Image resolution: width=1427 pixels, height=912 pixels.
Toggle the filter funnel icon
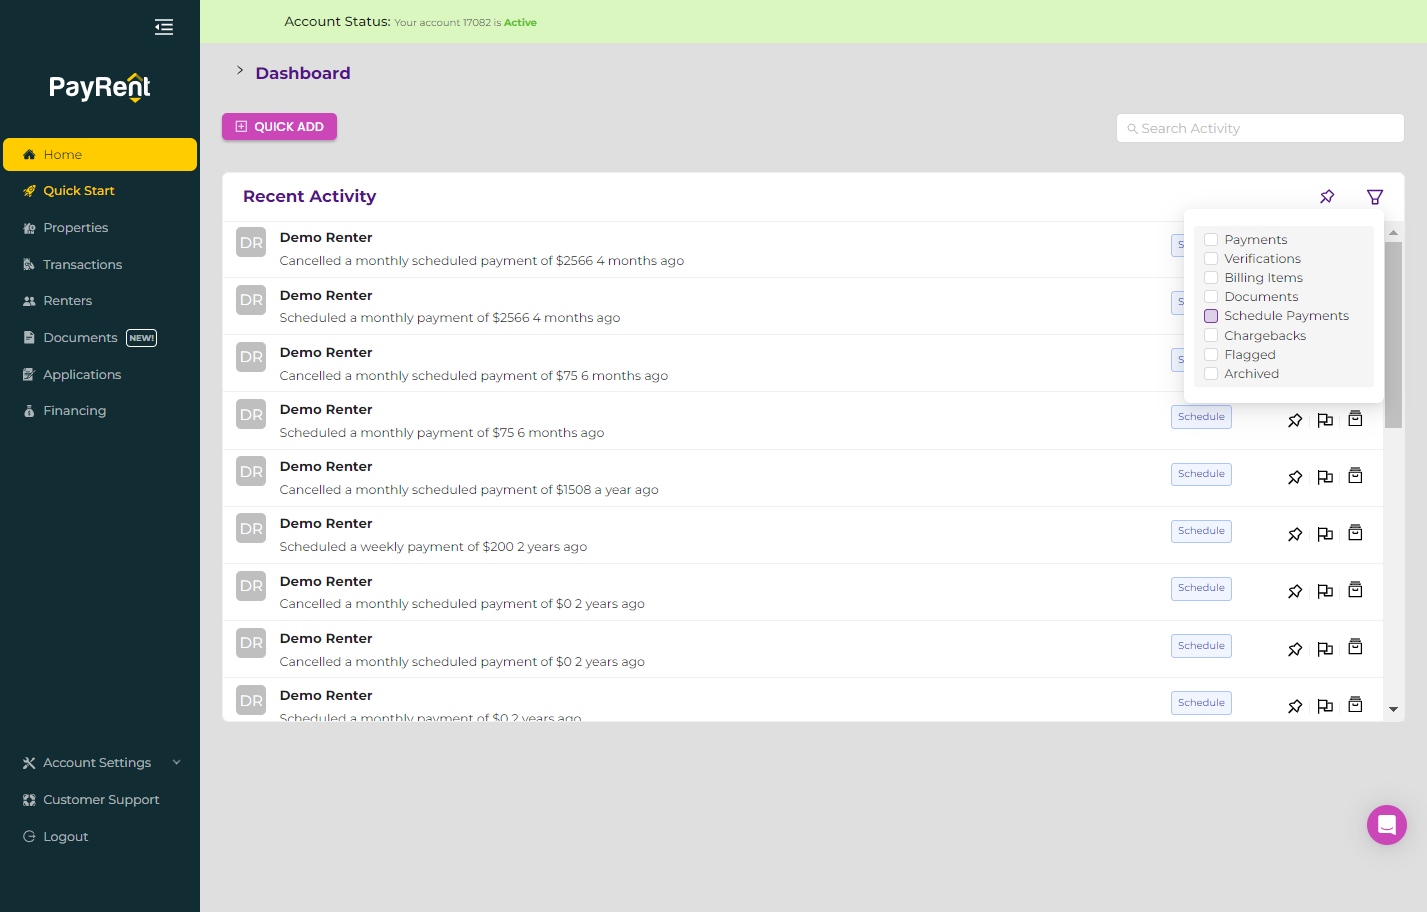1375,197
